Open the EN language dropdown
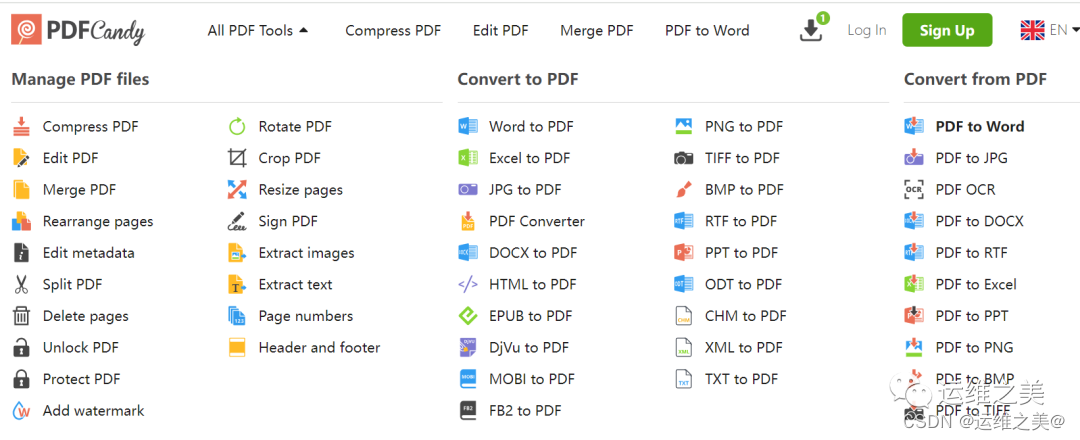 click(1050, 30)
